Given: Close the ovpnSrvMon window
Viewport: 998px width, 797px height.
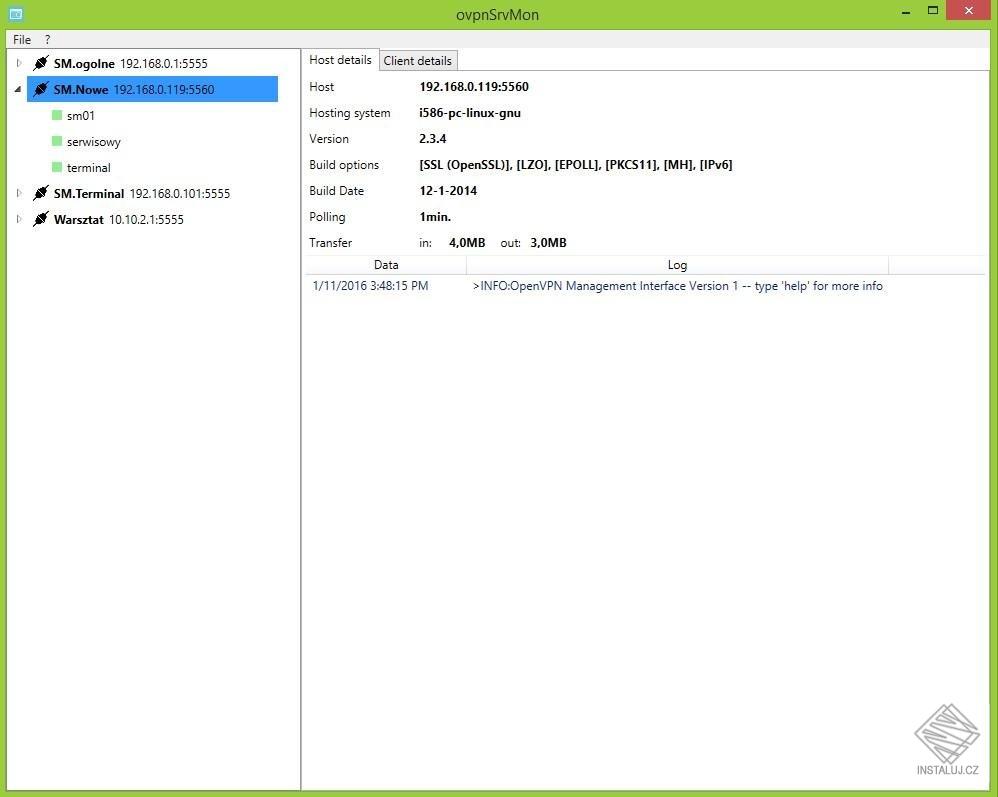Looking at the screenshot, I should [969, 11].
